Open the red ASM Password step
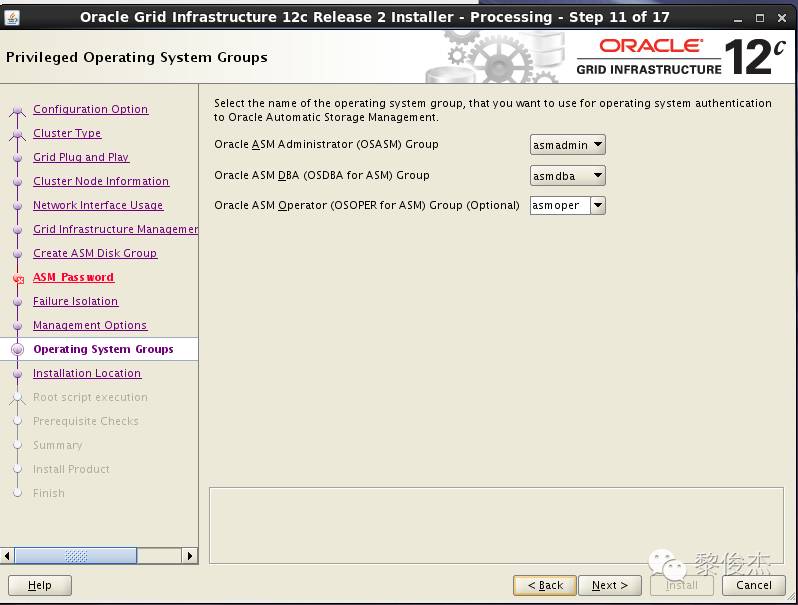Screen dimensions: 798x605 point(73,277)
